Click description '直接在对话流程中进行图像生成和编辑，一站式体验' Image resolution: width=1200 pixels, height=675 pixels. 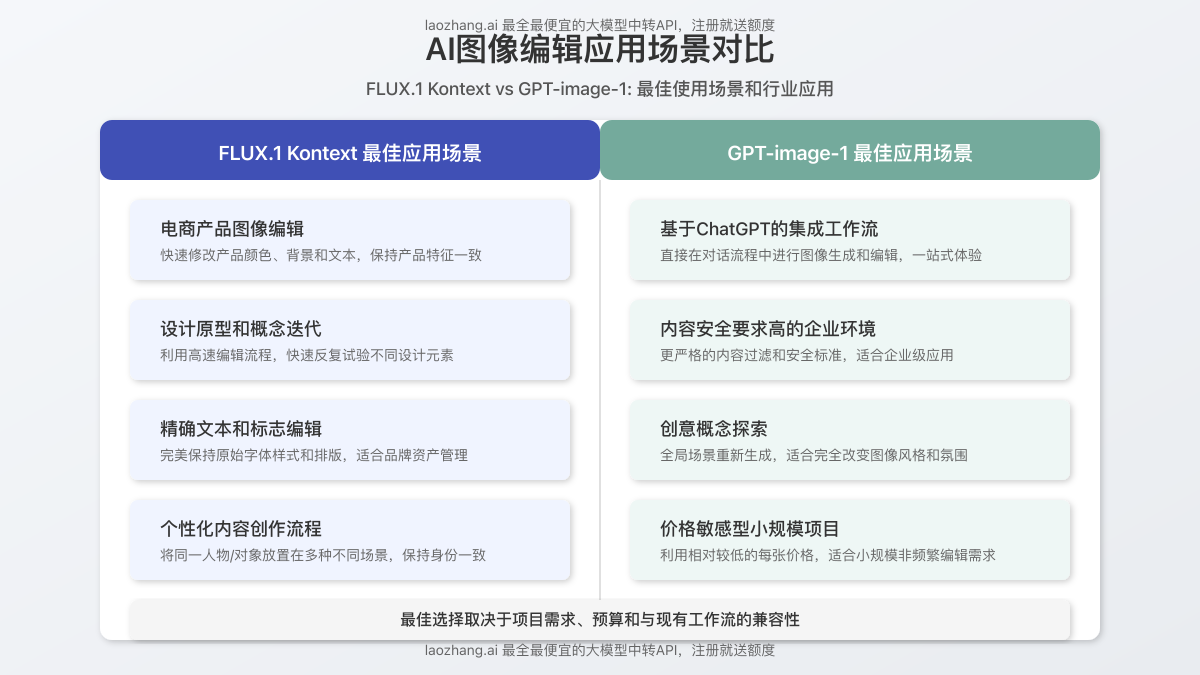821,255
